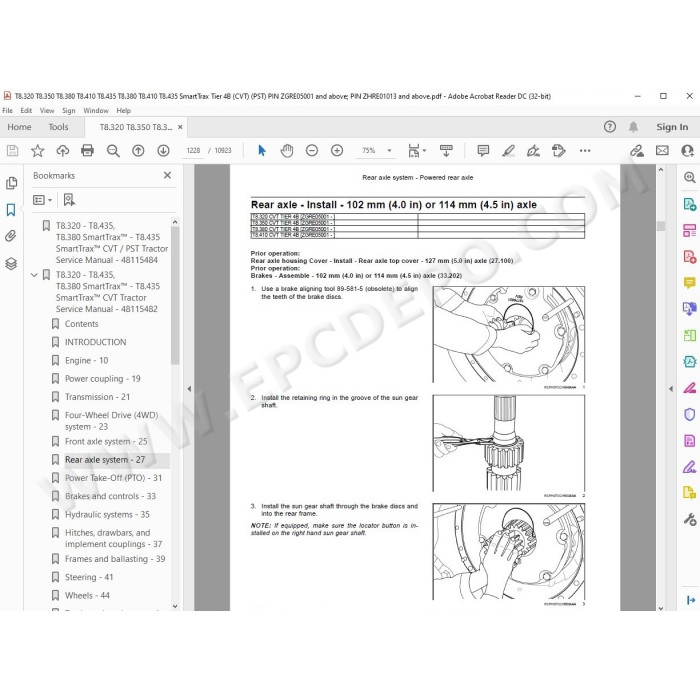
Task: Add a comment note
Action: (x=483, y=151)
